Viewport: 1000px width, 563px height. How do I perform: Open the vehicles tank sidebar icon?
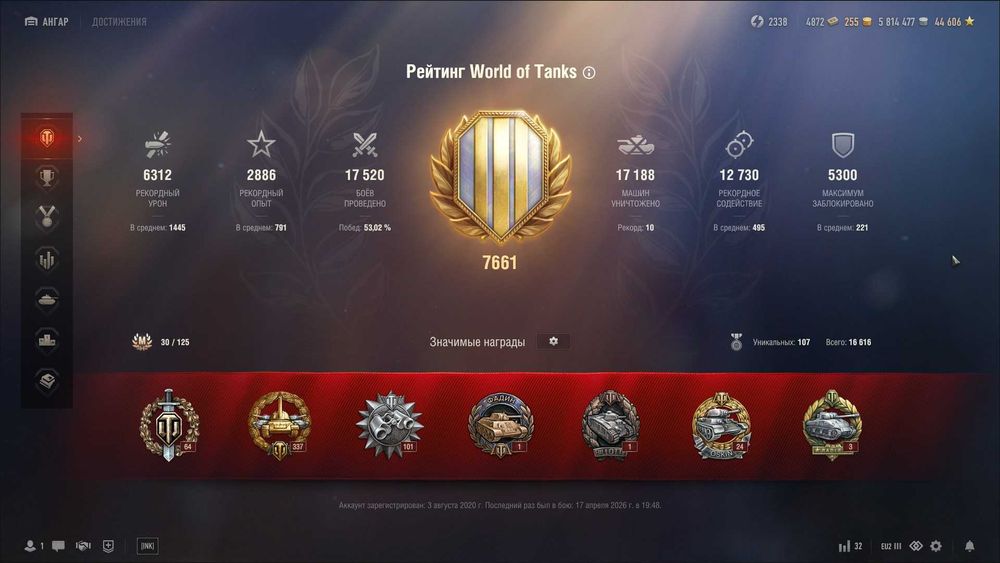47,300
